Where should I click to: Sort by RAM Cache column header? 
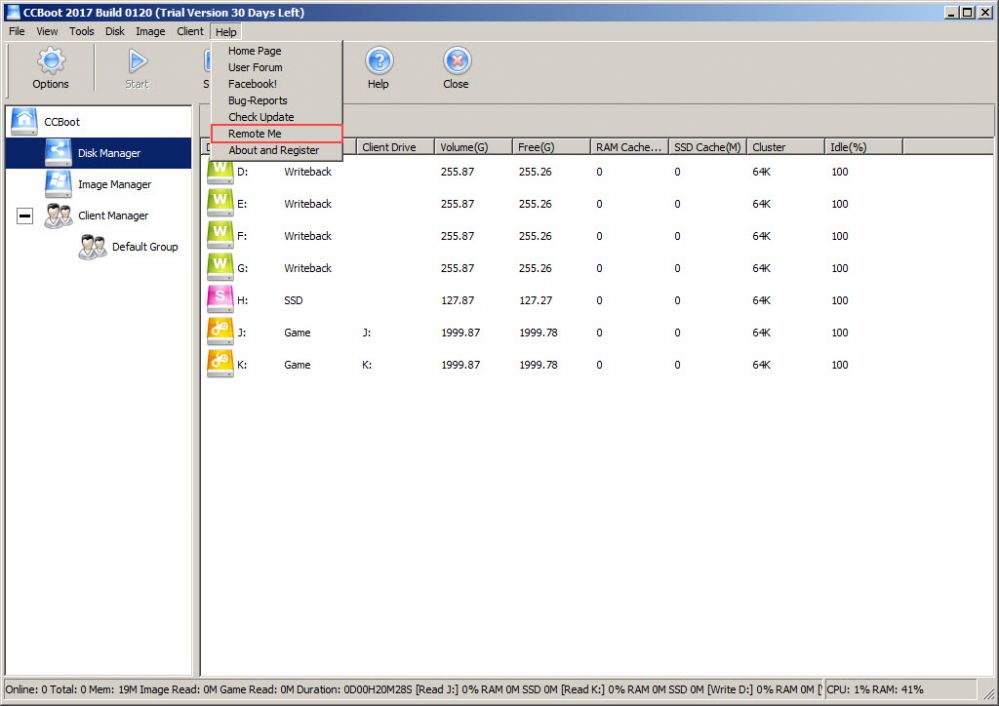[629, 147]
